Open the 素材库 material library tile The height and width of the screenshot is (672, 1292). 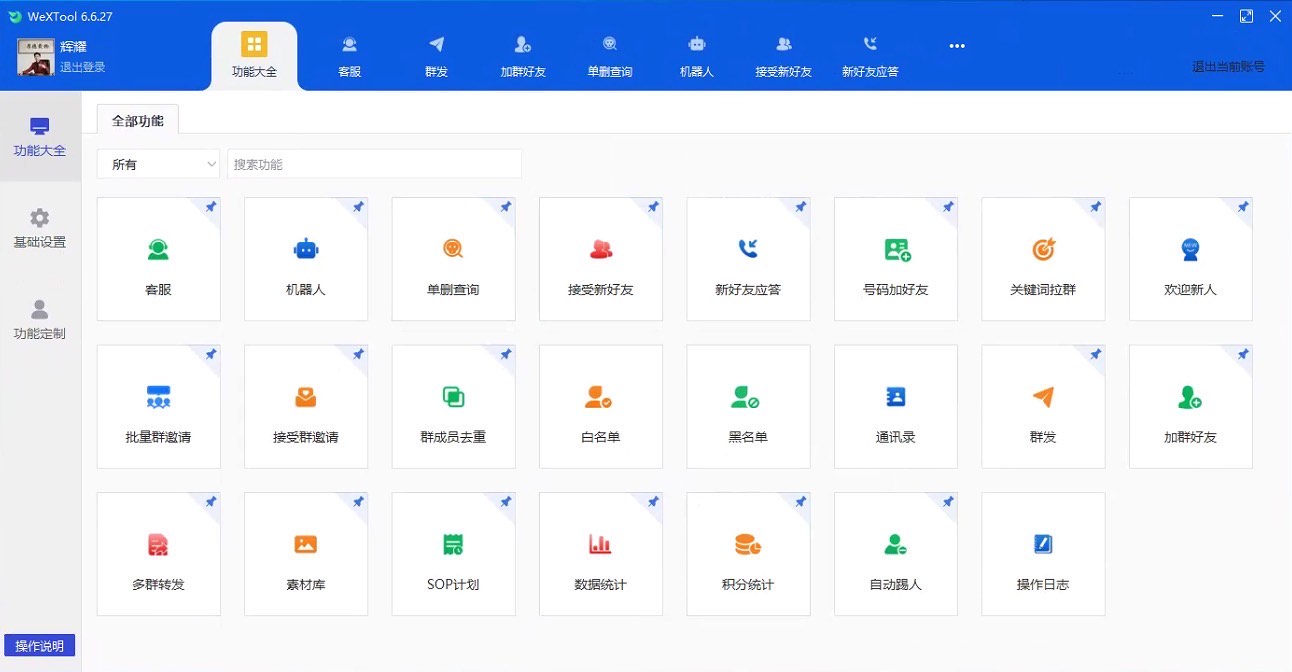click(x=305, y=554)
